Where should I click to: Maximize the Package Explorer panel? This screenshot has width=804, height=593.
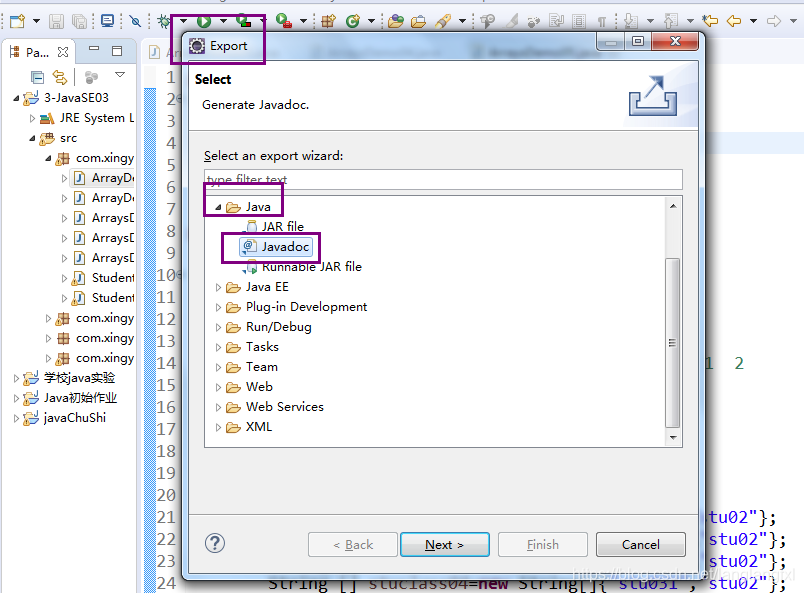click(x=117, y=50)
